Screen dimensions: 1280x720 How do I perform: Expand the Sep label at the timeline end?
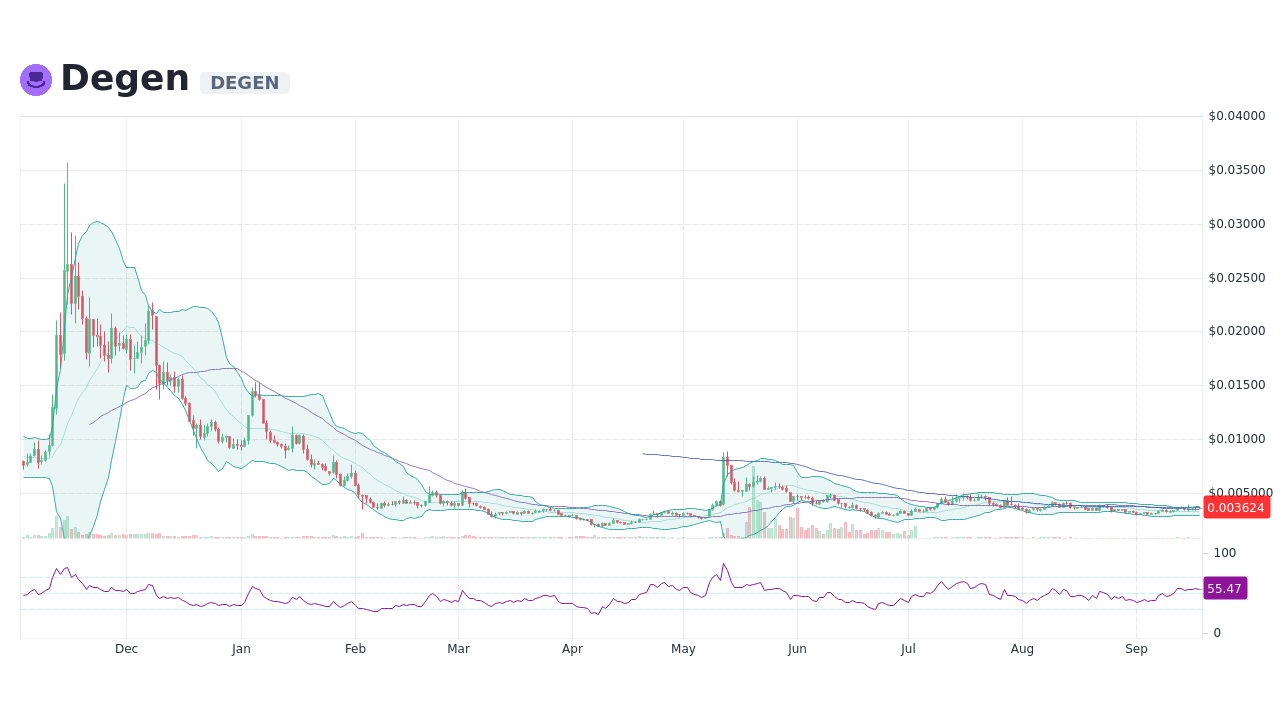point(1136,648)
